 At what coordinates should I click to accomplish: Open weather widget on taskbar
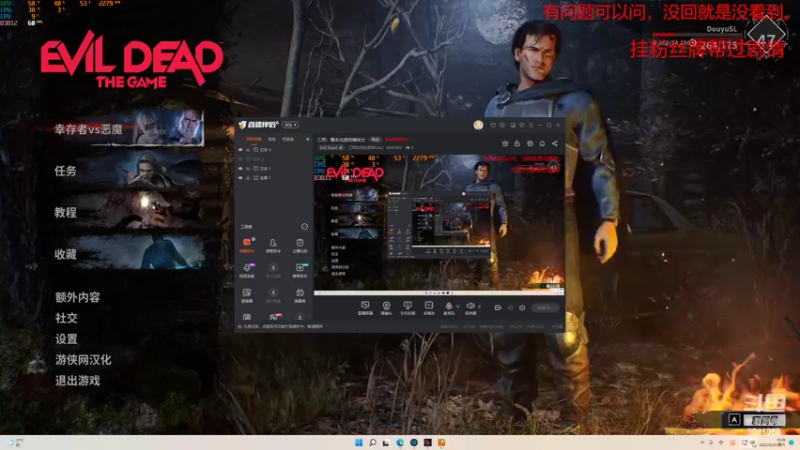tap(15, 442)
